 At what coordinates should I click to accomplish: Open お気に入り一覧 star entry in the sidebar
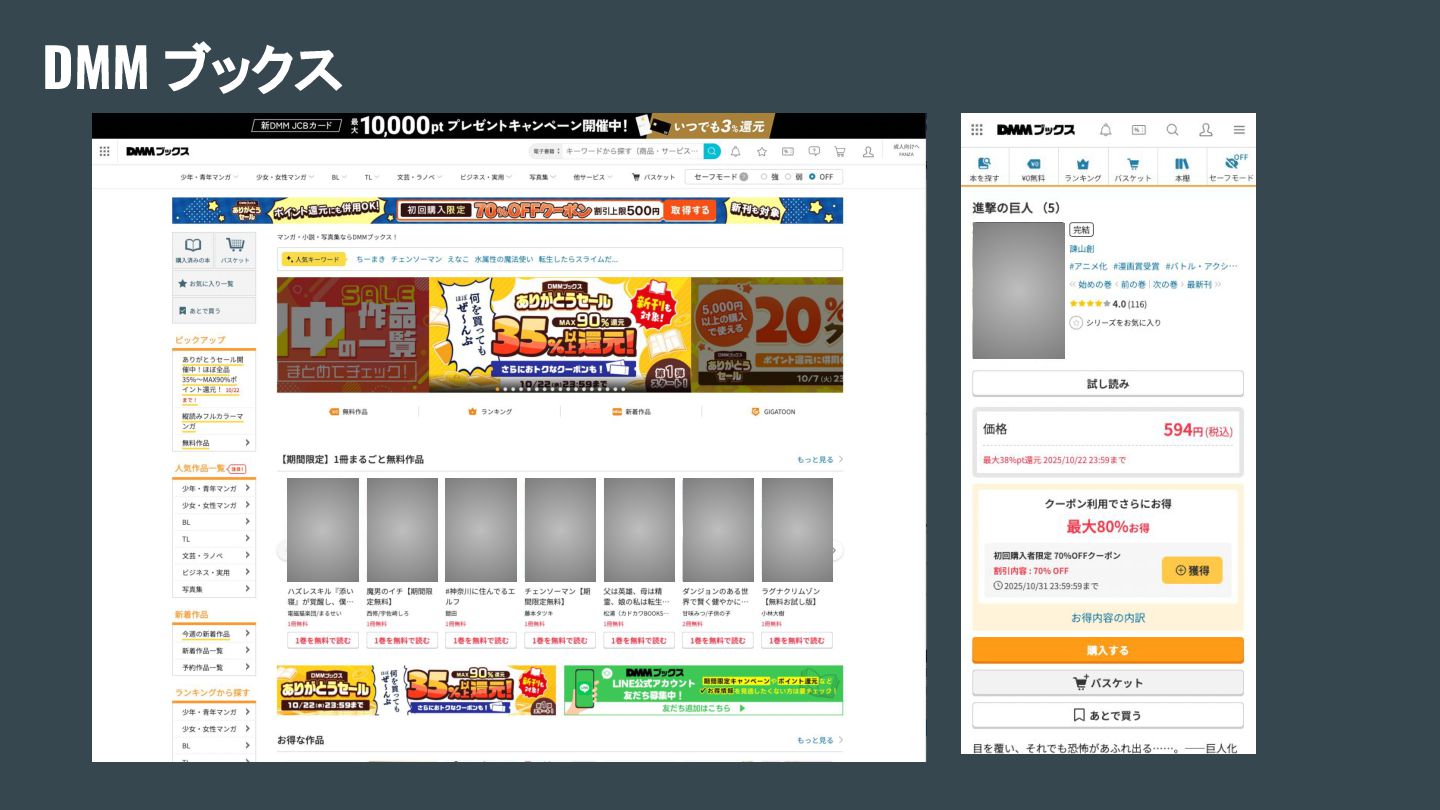[214, 283]
